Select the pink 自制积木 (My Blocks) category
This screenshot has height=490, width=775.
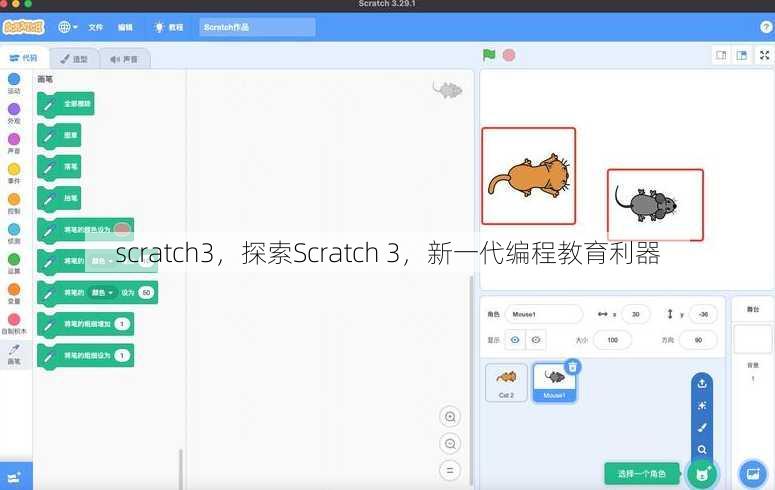coord(14,324)
